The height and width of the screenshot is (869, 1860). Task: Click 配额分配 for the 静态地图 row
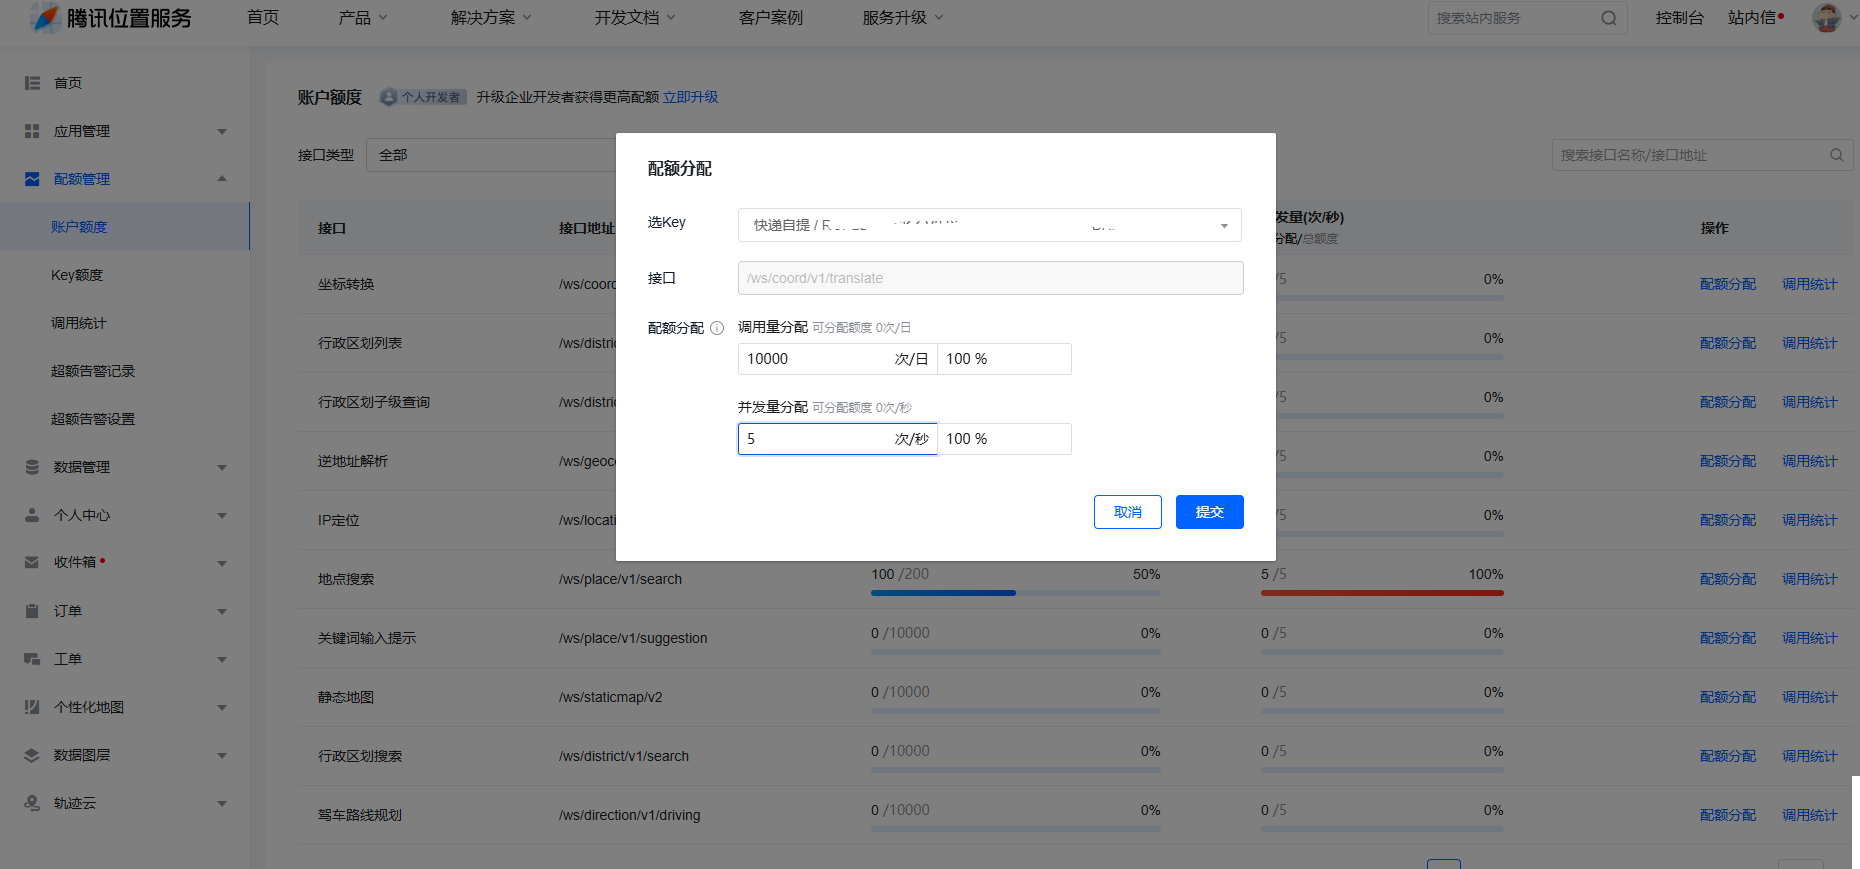tap(1728, 697)
